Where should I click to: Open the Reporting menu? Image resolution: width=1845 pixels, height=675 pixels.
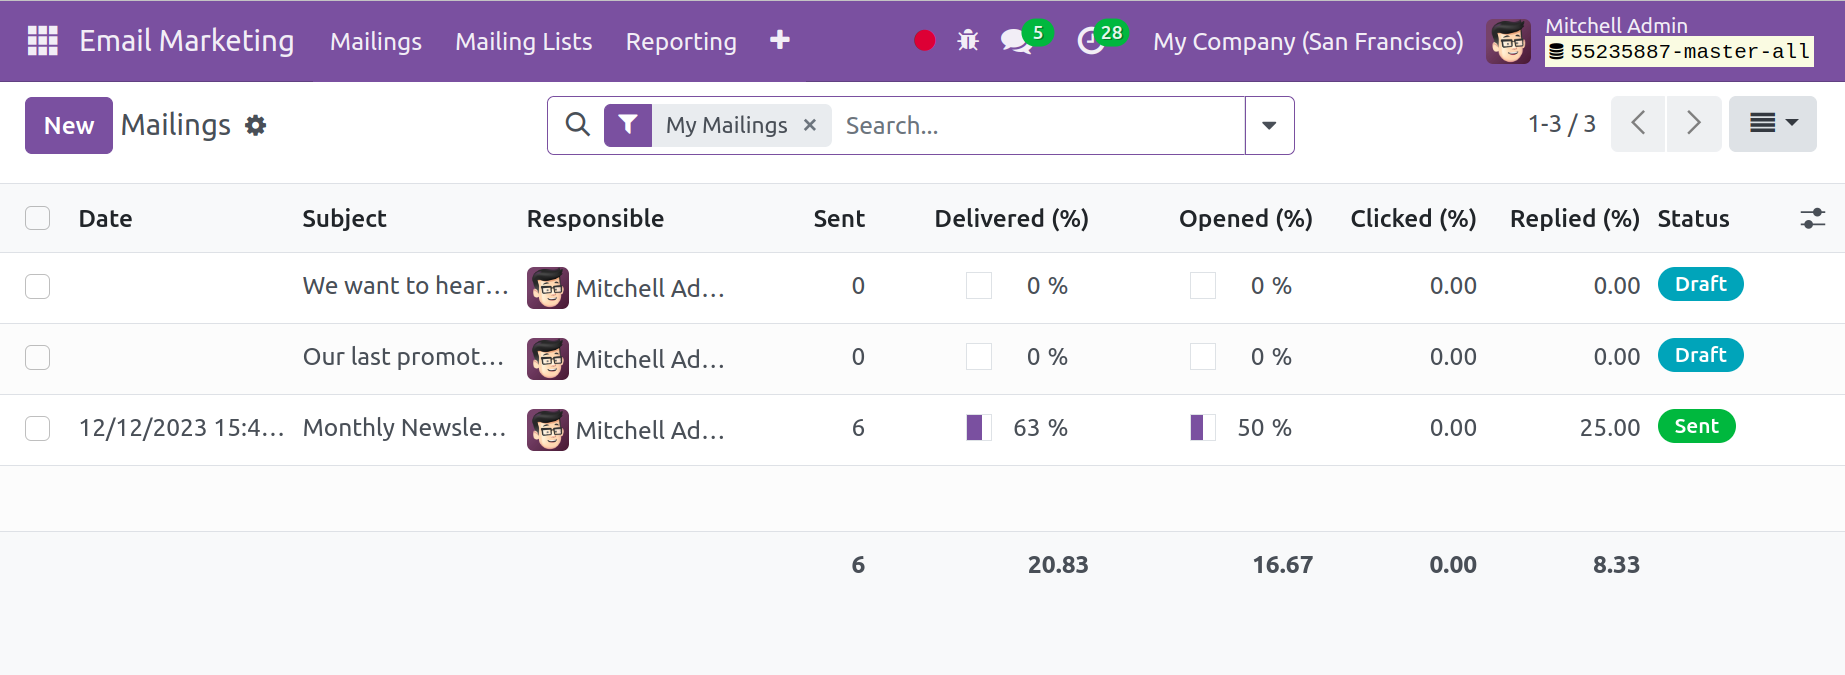click(x=681, y=42)
